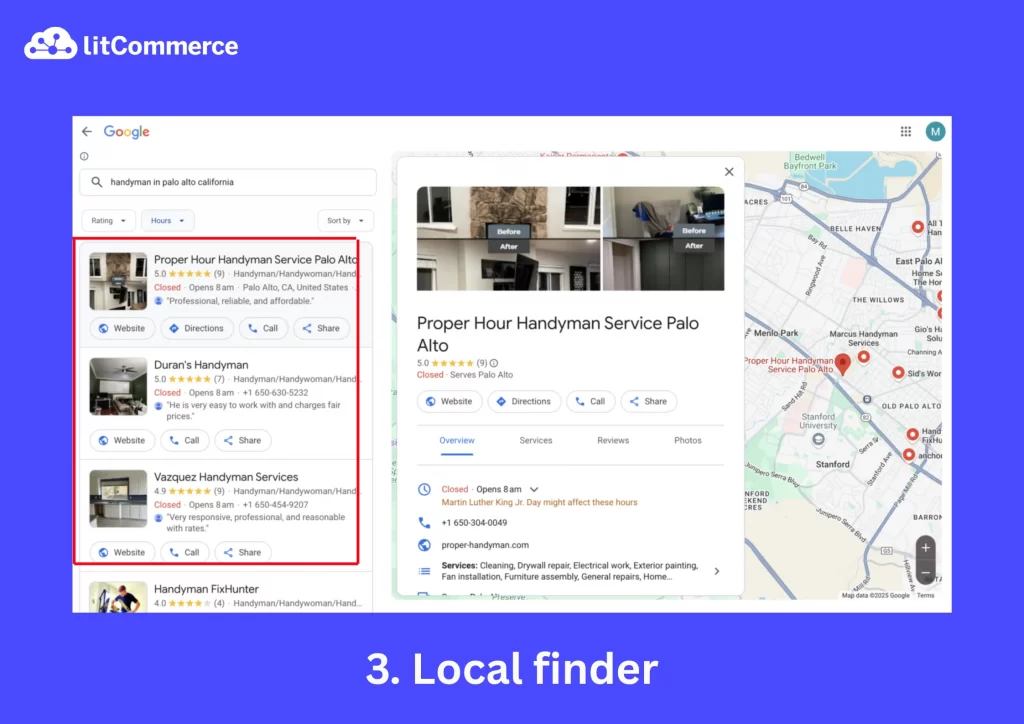Switch to the Reviews tab
This screenshot has width=1024, height=724.
click(x=613, y=441)
